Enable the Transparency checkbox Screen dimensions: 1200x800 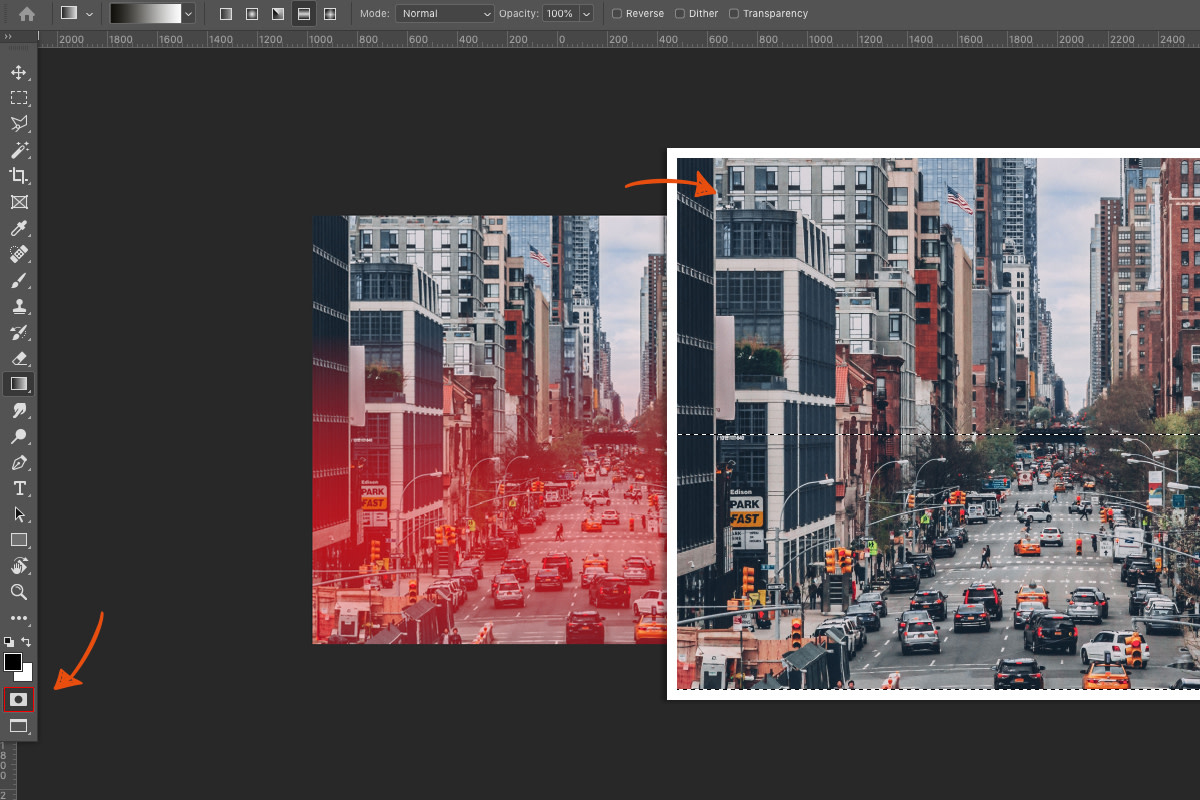pos(734,14)
